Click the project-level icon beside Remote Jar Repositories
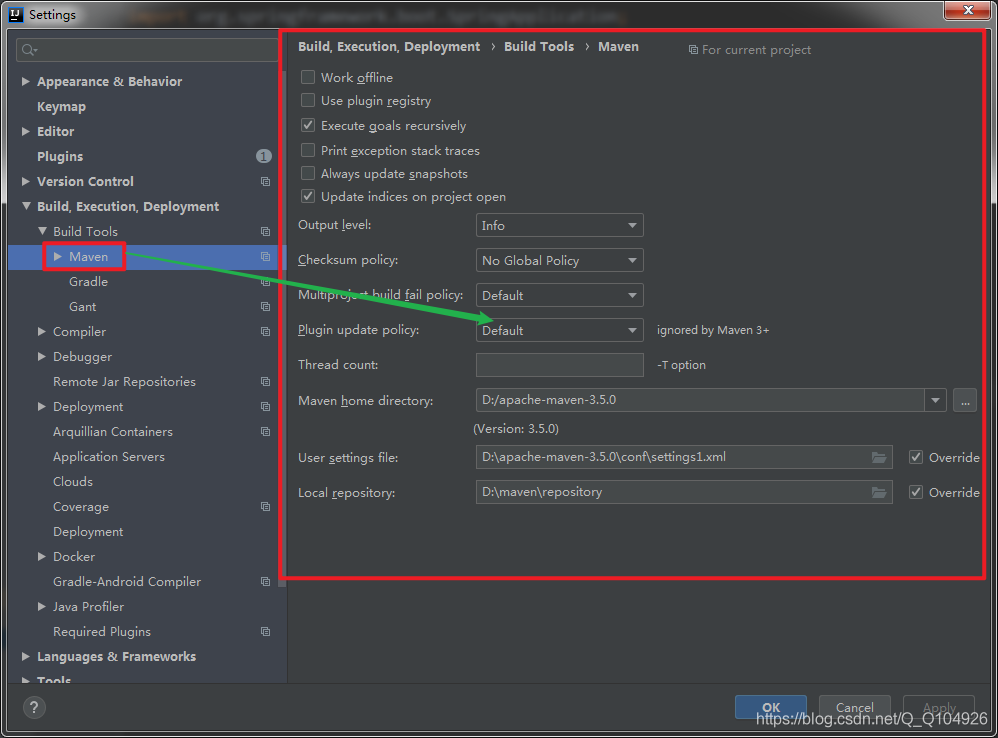The image size is (998, 738). [x=265, y=382]
